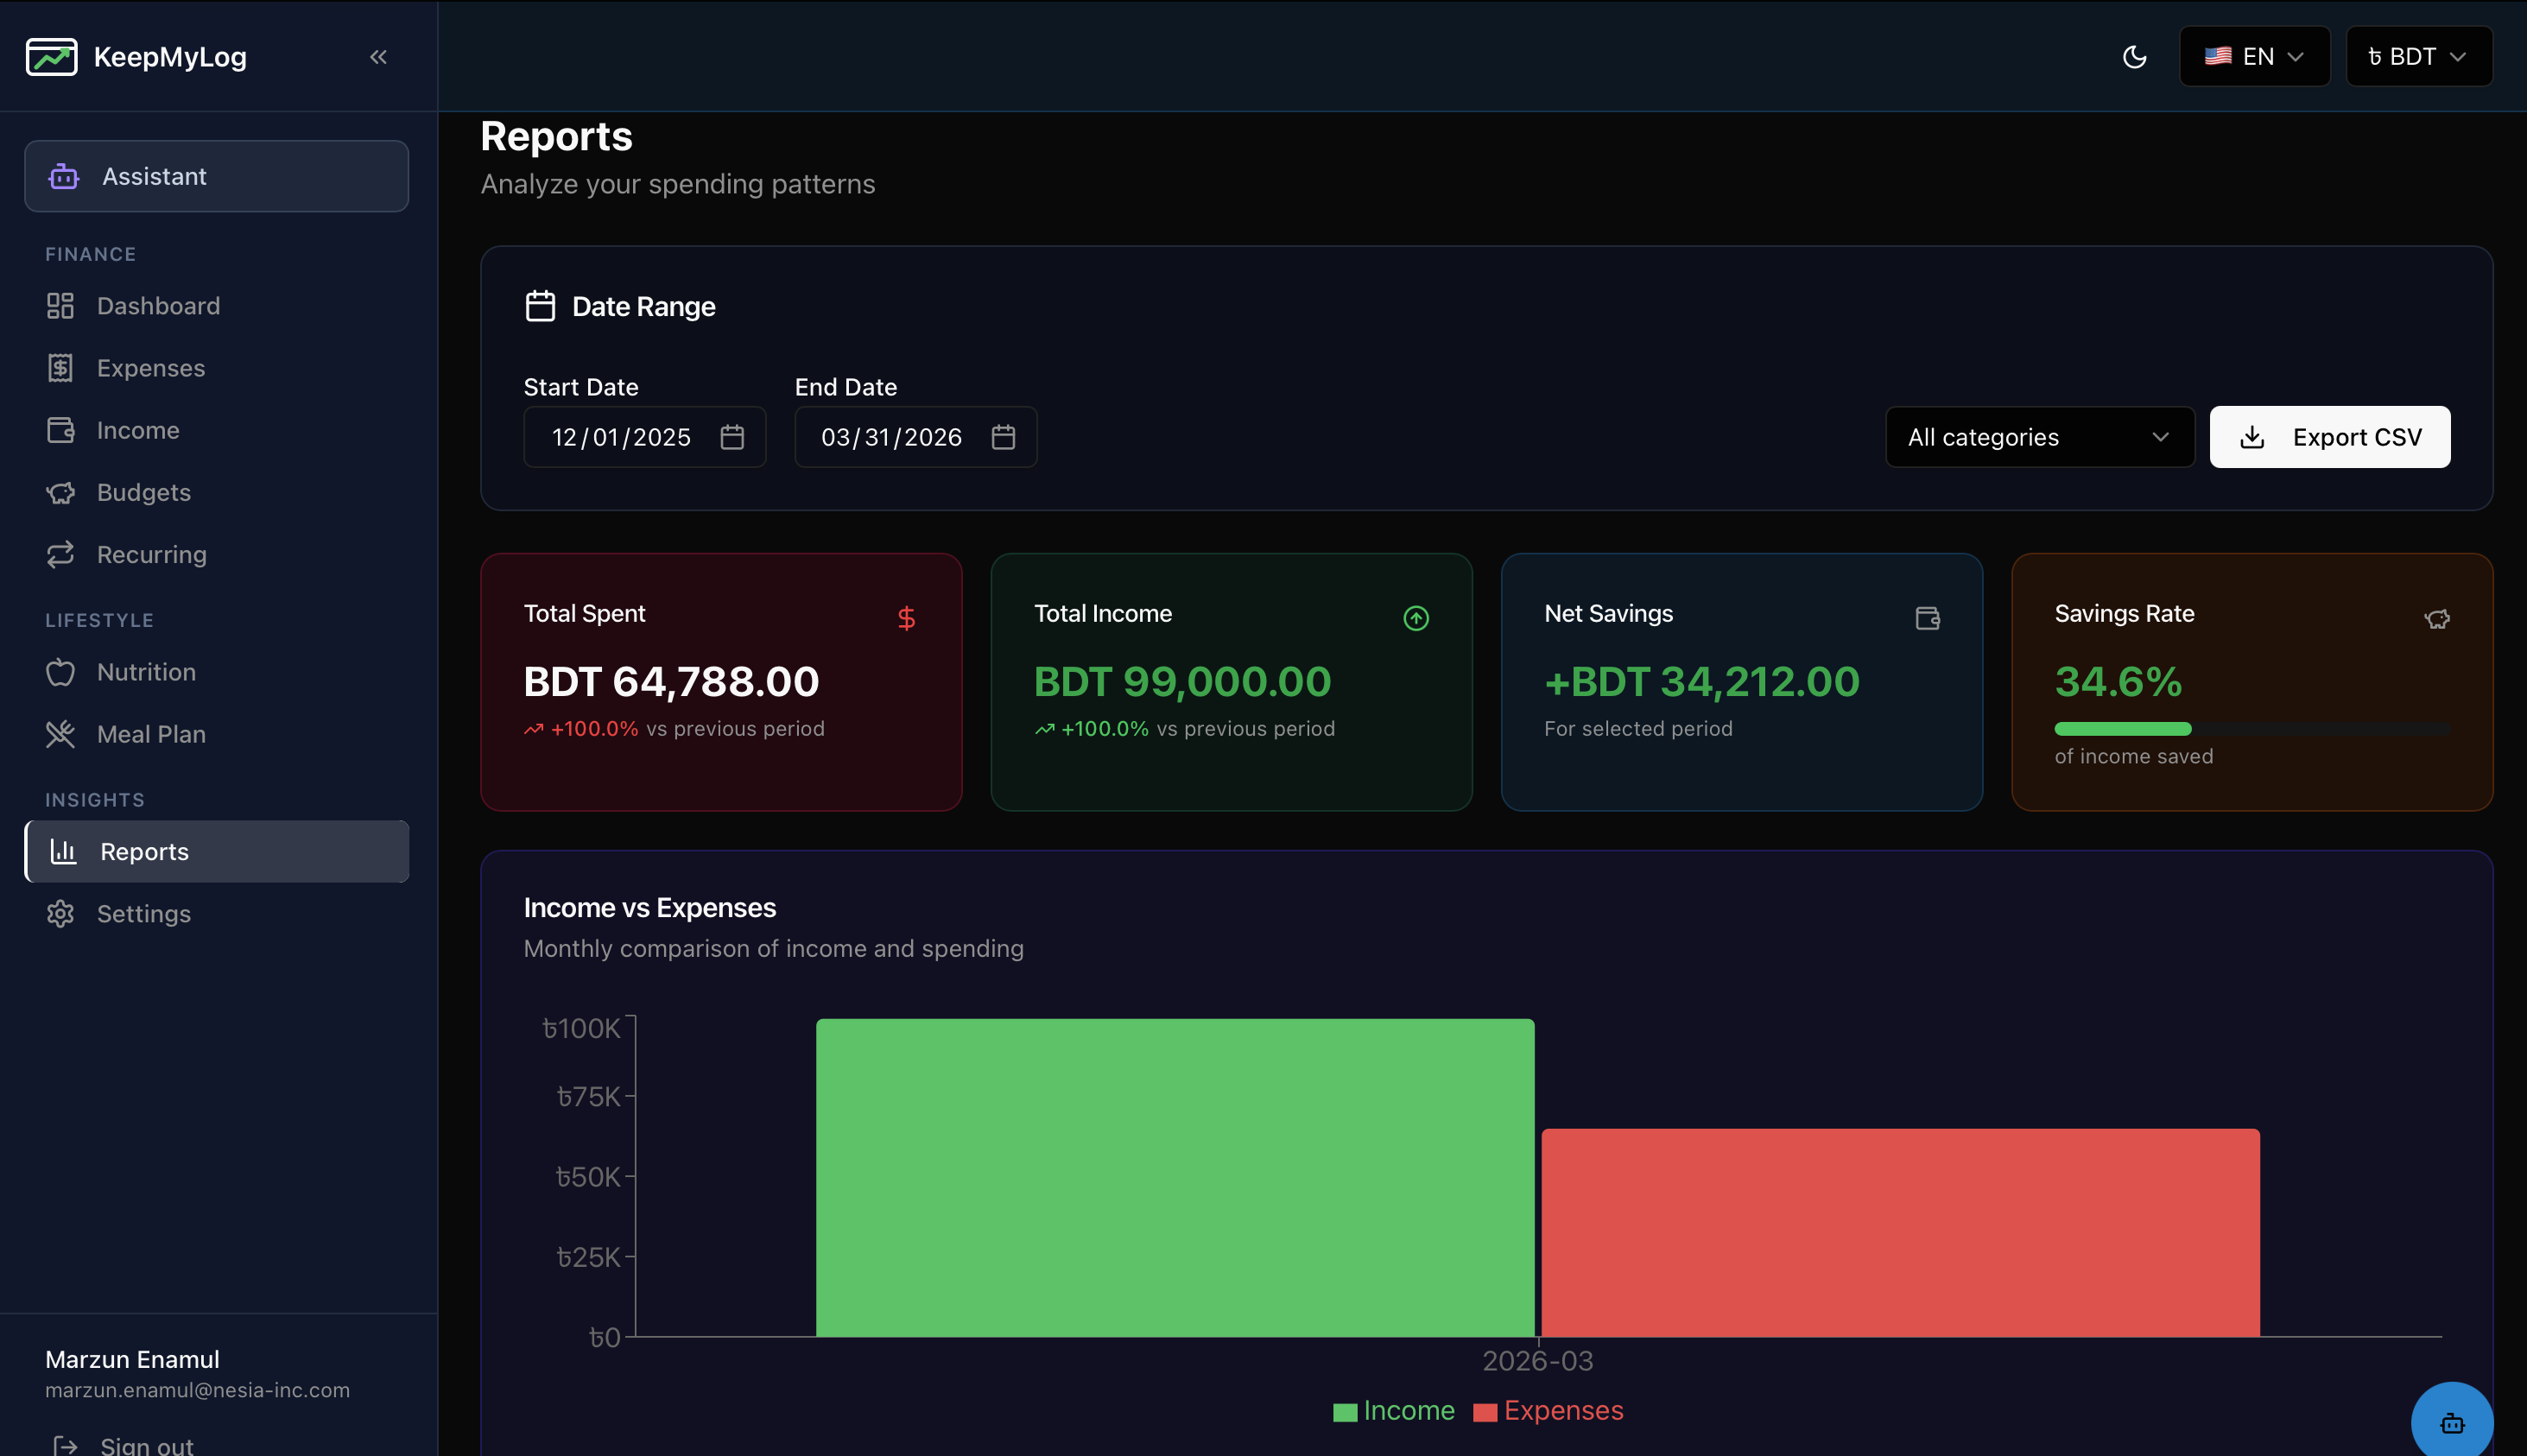Click the Sign out icon
2527x1456 pixels.
click(65, 1445)
